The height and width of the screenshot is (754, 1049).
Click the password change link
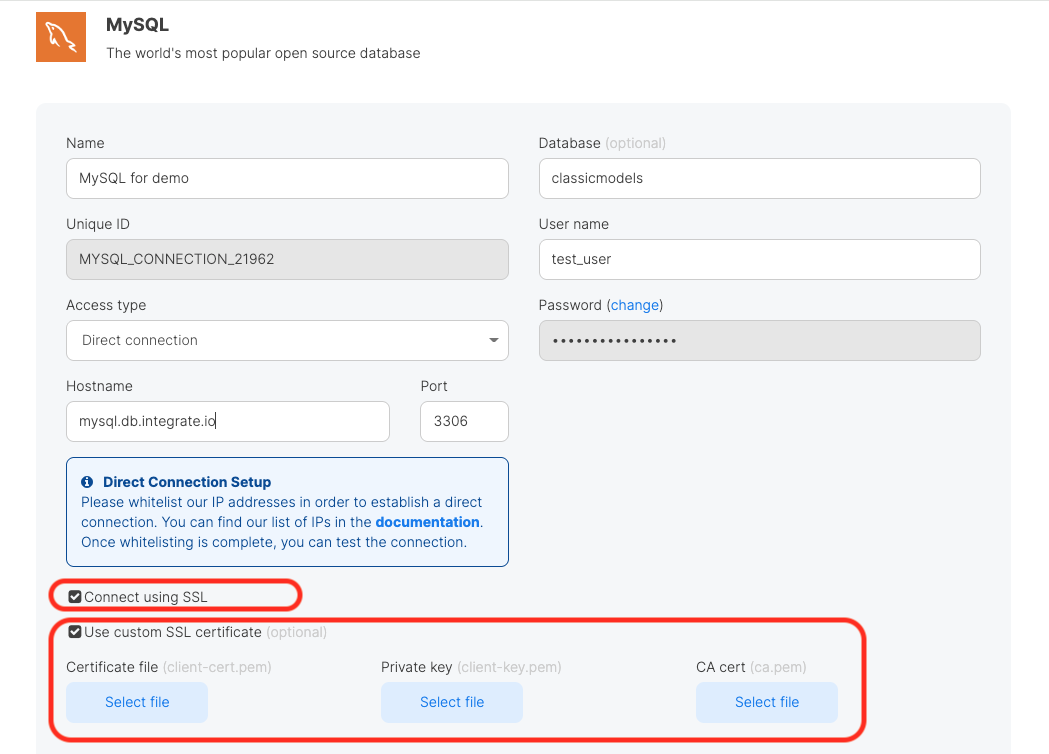636,305
